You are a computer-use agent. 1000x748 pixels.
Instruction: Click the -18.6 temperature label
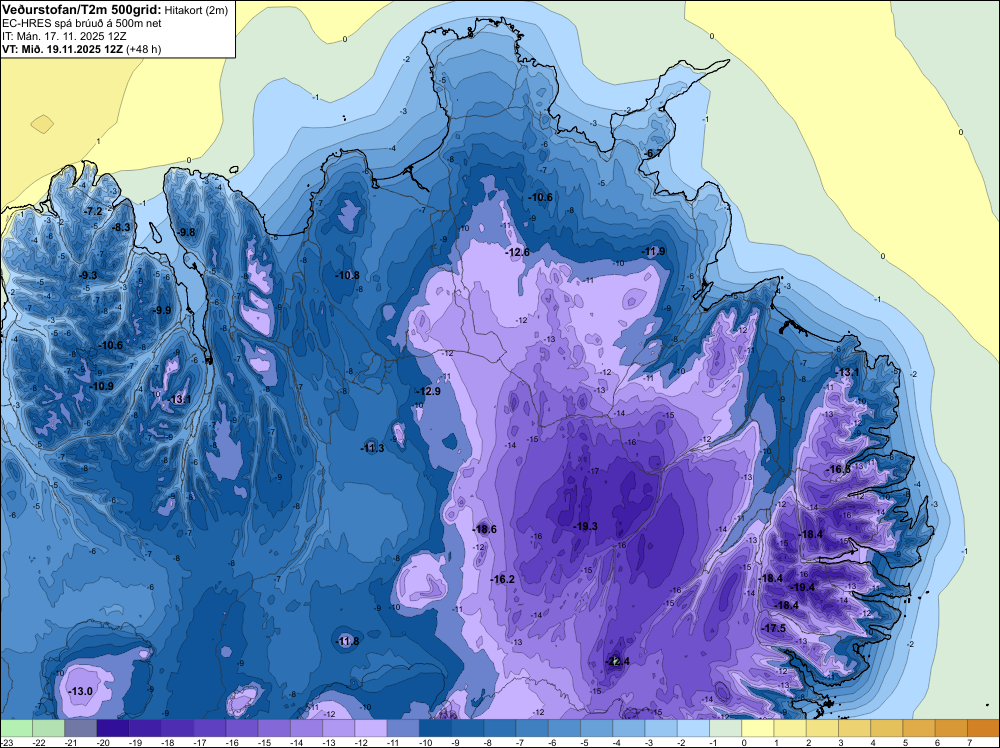tap(484, 529)
